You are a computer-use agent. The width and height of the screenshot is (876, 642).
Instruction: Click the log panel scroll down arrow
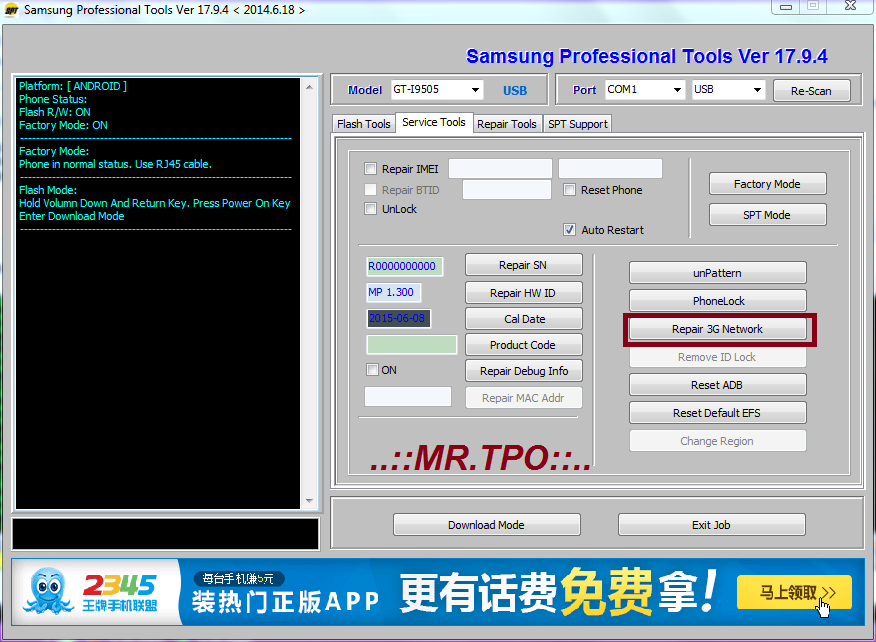click(310, 501)
